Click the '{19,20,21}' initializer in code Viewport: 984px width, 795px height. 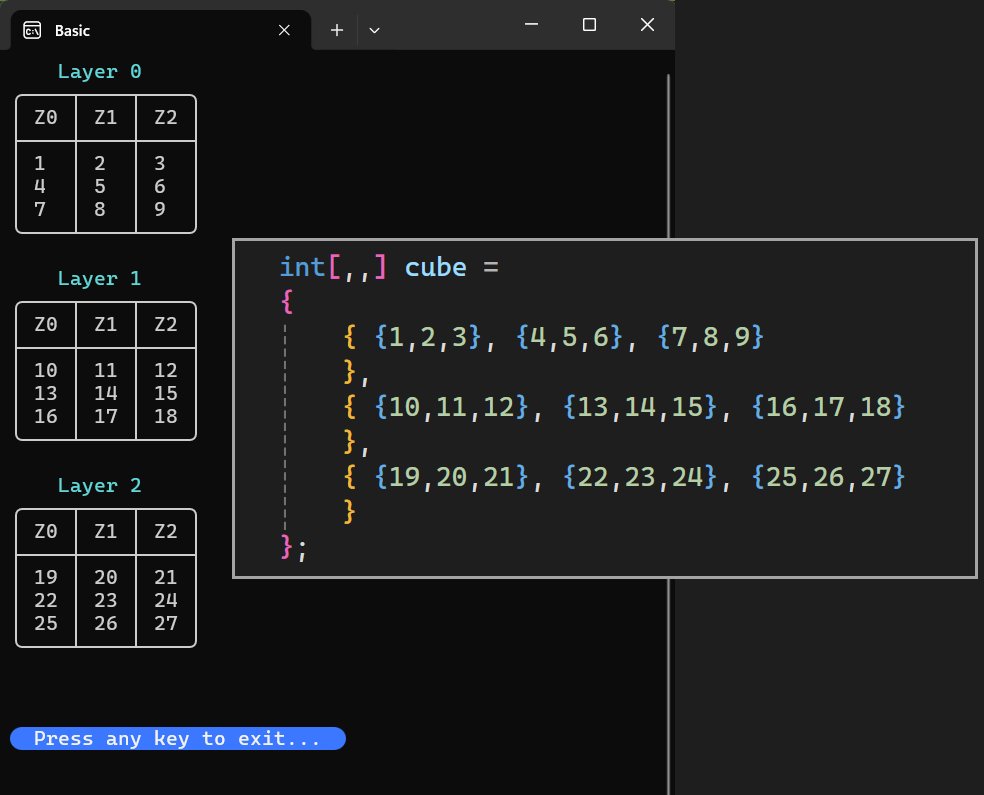pyautogui.click(x=451, y=478)
